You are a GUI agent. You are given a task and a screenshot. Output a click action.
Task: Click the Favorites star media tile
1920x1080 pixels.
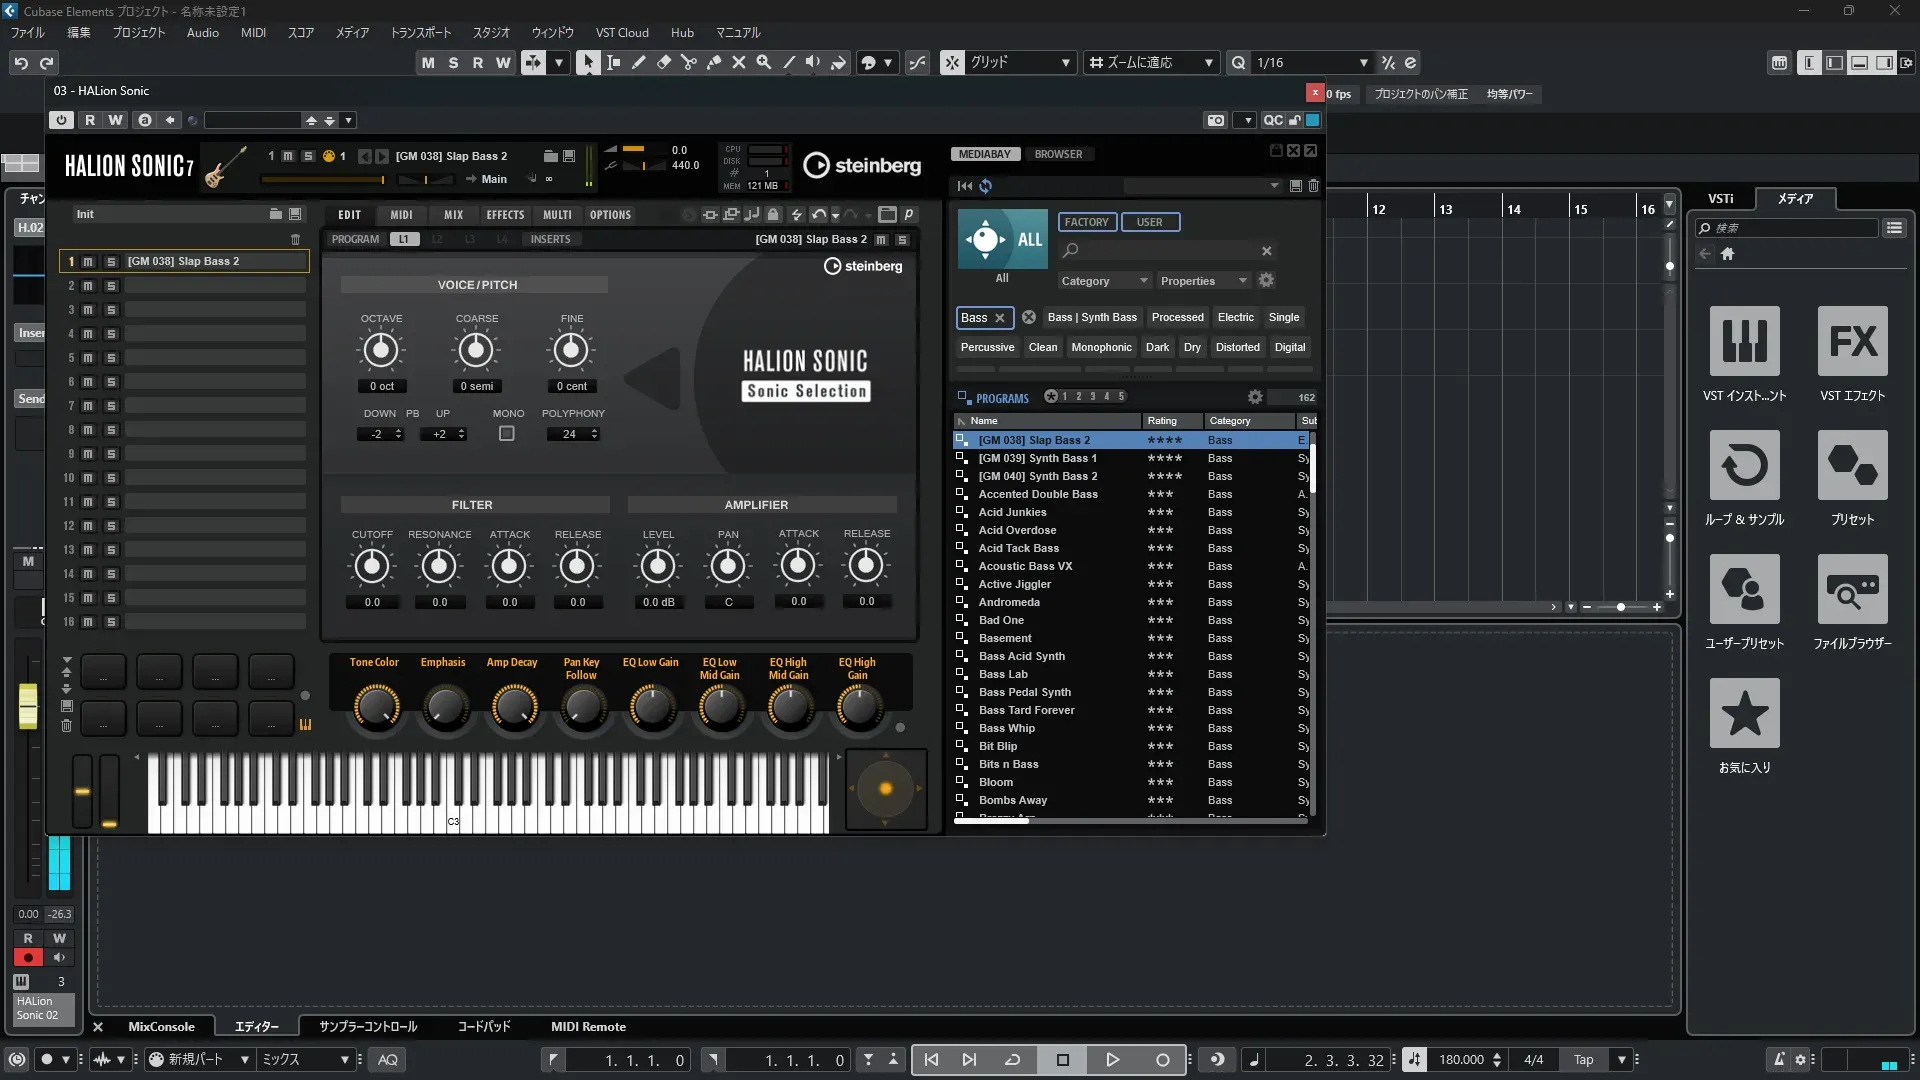coord(1744,713)
